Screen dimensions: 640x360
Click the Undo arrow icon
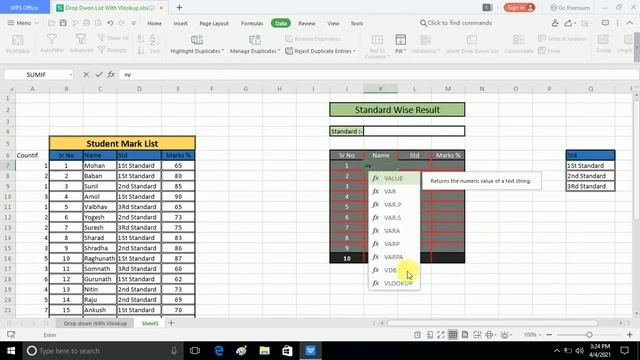(110, 23)
